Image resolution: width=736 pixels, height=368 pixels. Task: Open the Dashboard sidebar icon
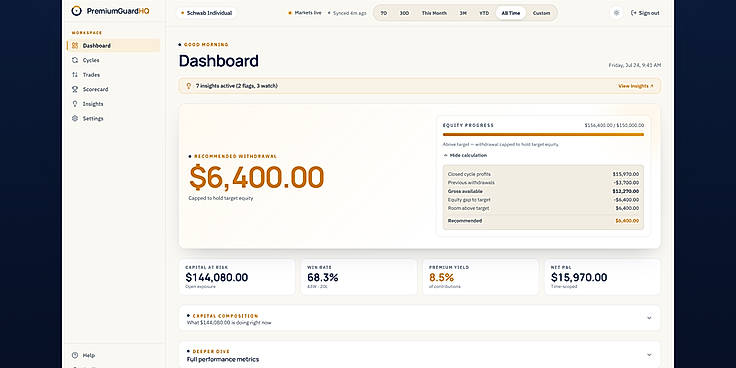(75, 46)
